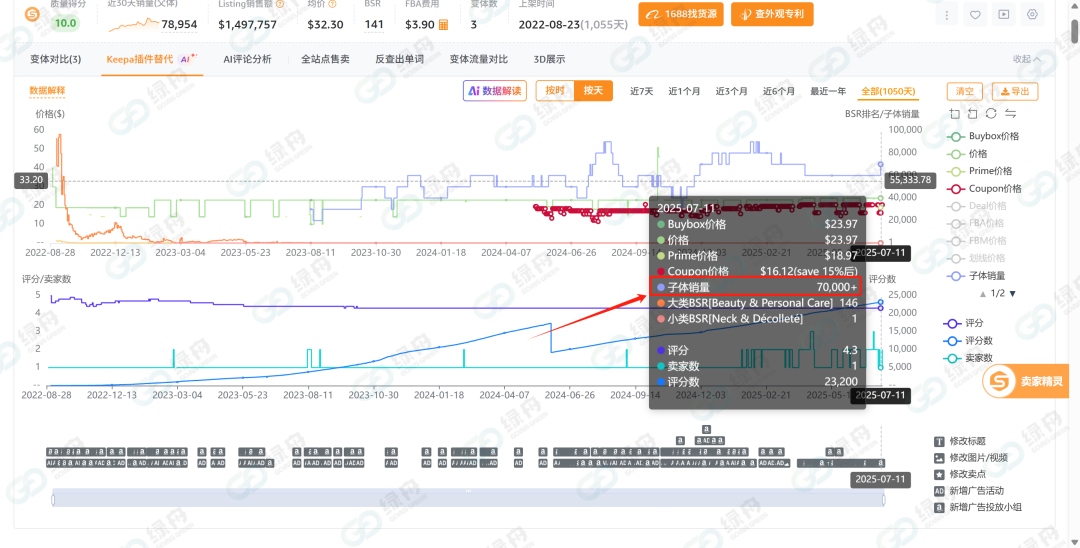Open the AI评论分析 tab
The image size is (1080, 548).
tap(247, 59)
